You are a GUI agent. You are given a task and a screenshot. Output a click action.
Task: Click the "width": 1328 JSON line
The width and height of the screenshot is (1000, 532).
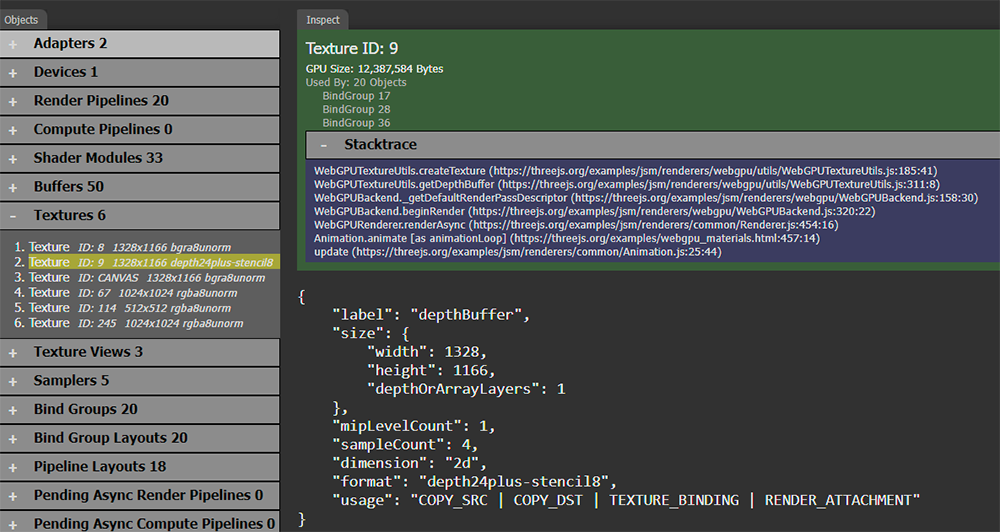(x=427, y=351)
